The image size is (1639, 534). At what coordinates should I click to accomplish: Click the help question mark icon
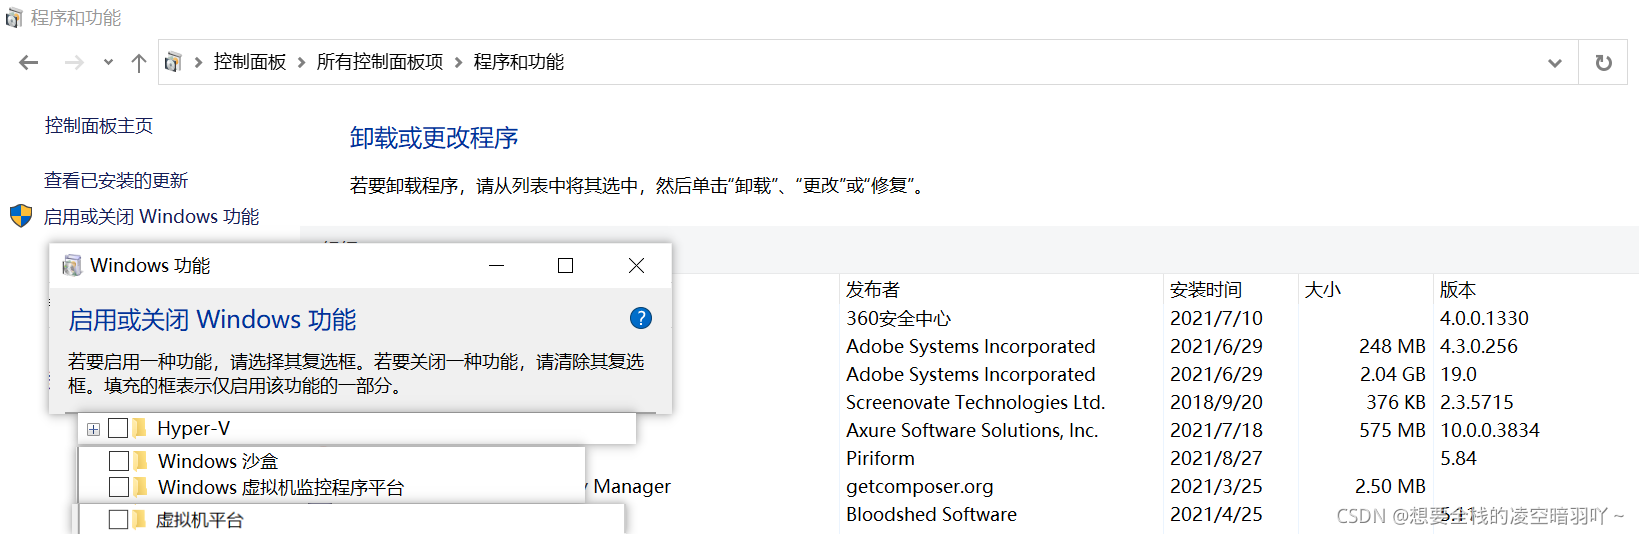coord(641,318)
